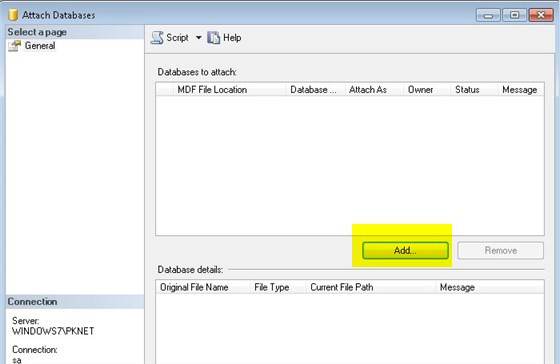
Task: Click the Connection section header
Action: [75, 302]
